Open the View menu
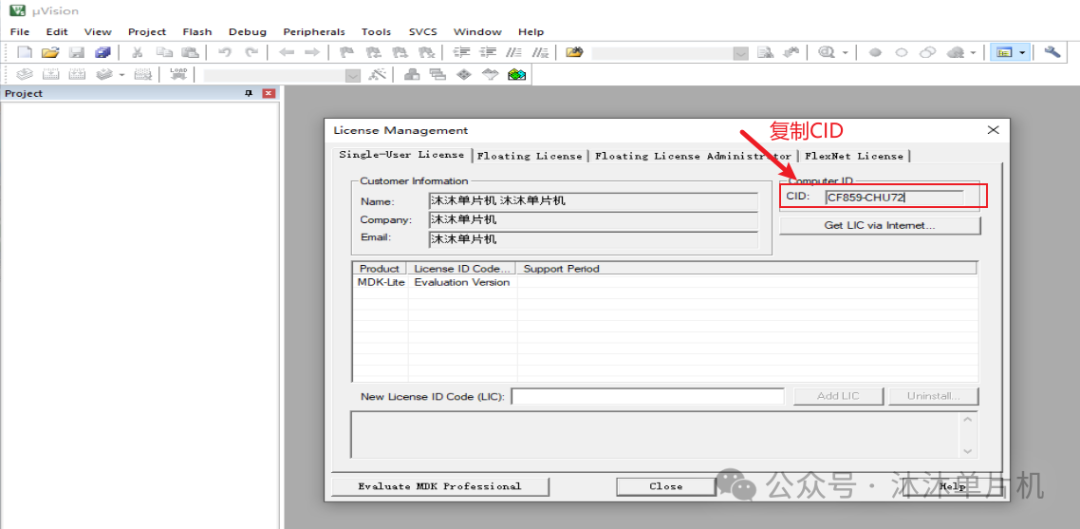The image size is (1080, 529). click(x=97, y=32)
